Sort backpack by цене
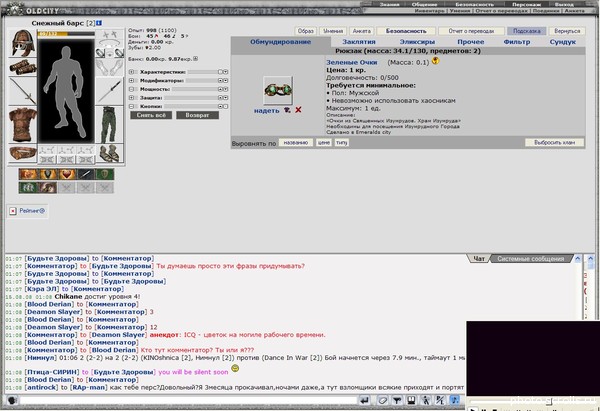This screenshot has height=411, width=600. click(x=324, y=142)
